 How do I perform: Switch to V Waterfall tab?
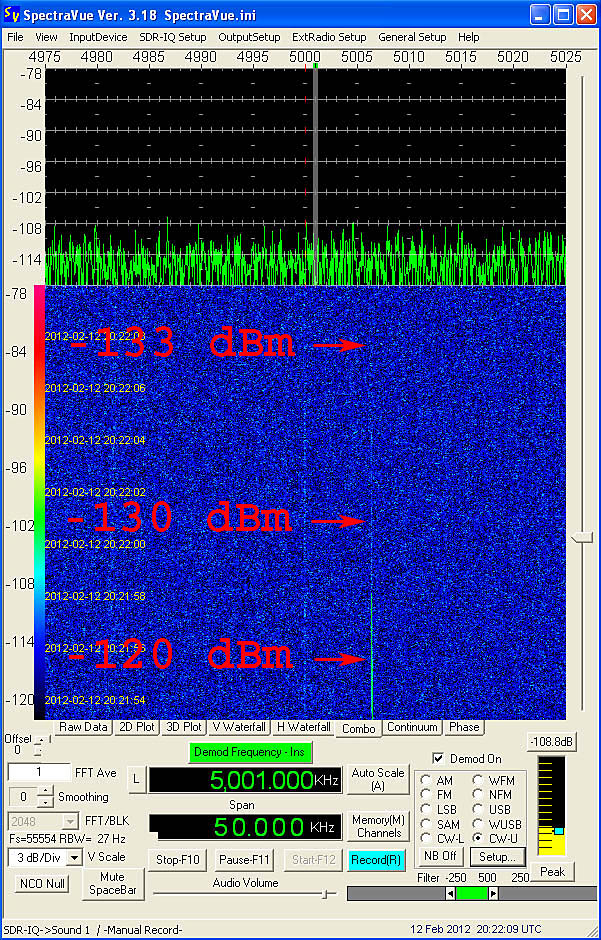tap(238, 727)
